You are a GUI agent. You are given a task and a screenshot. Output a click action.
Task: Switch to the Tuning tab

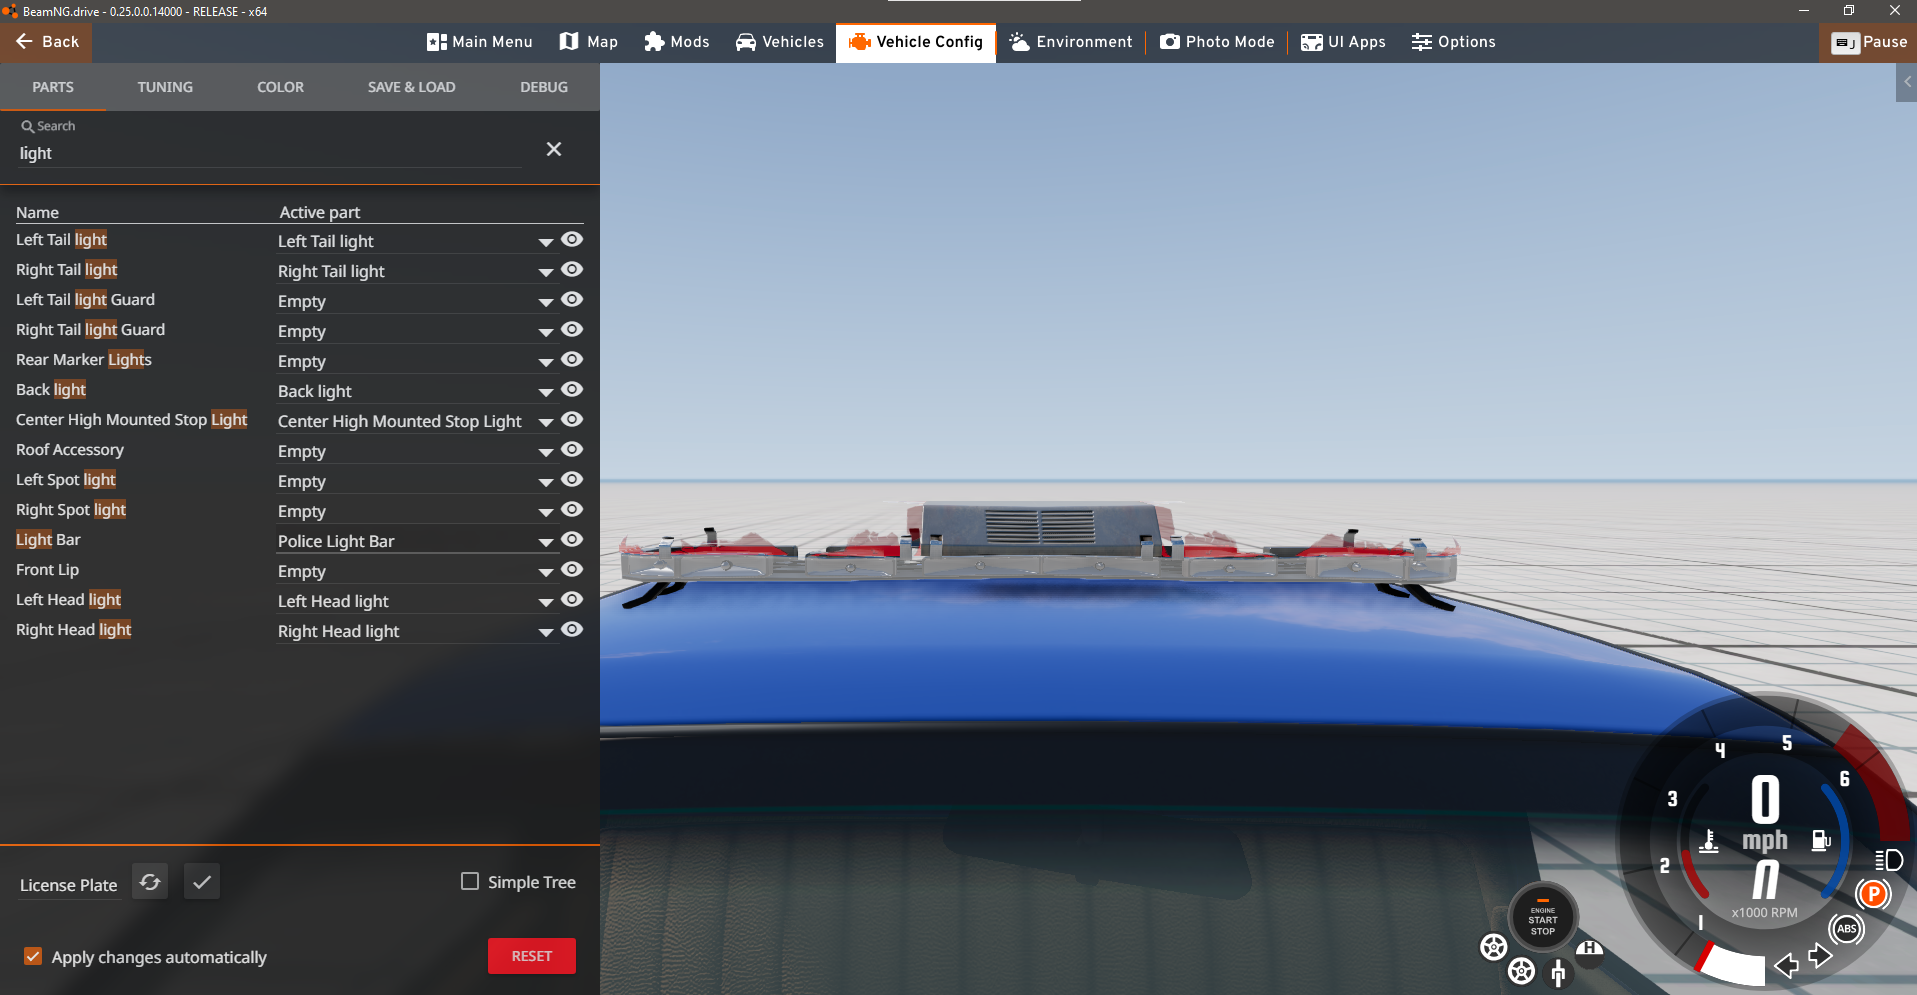coord(165,87)
